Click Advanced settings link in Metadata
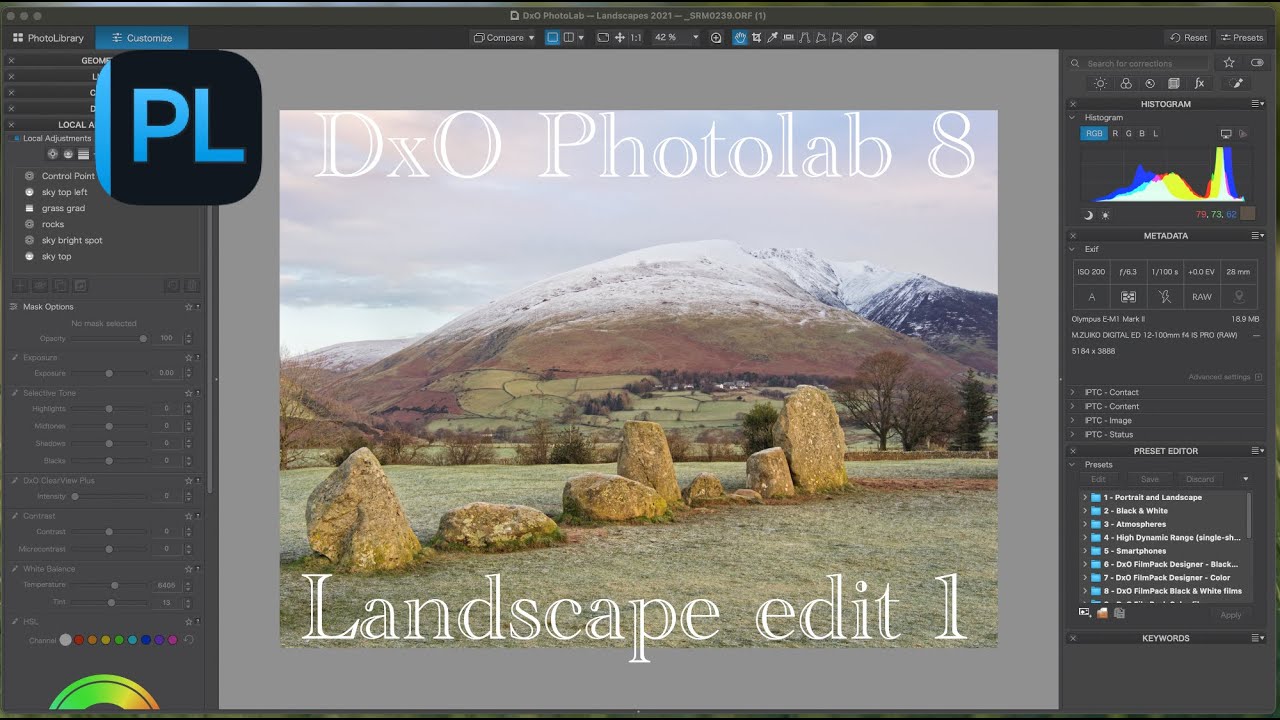The height and width of the screenshot is (720, 1280). (1225, 377)
